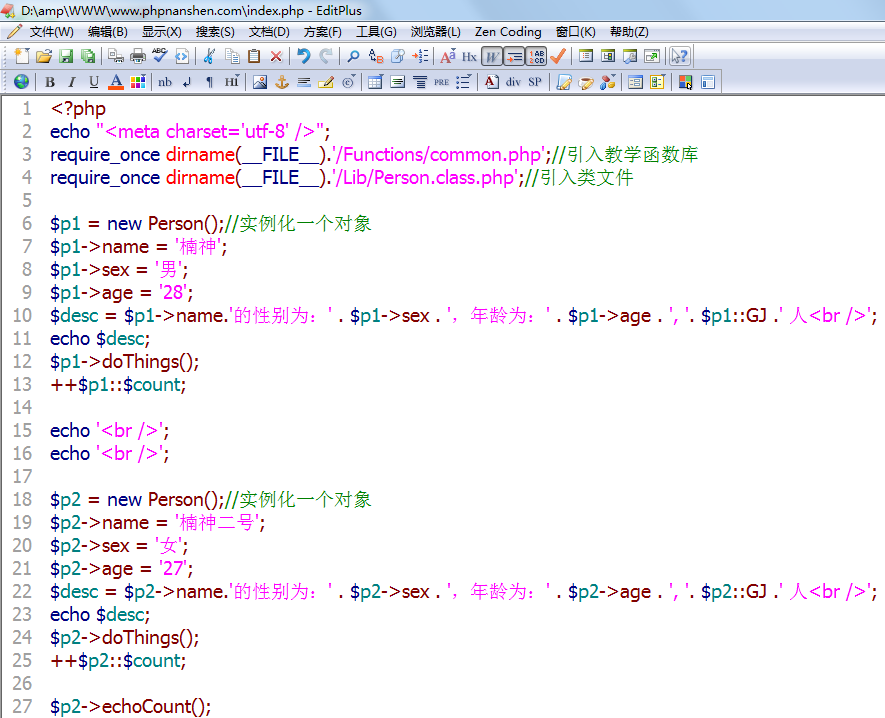Toggle full screen view icon

point(652,56)
